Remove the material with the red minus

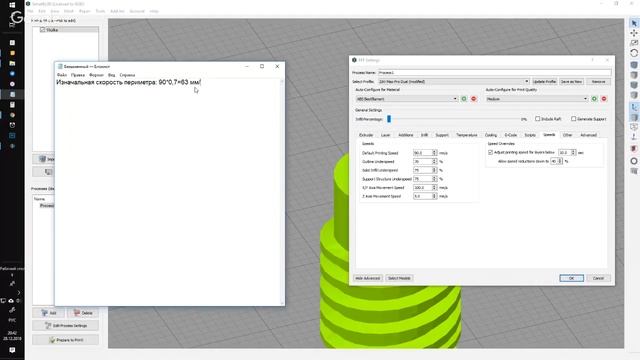click(x=473, y=99)
